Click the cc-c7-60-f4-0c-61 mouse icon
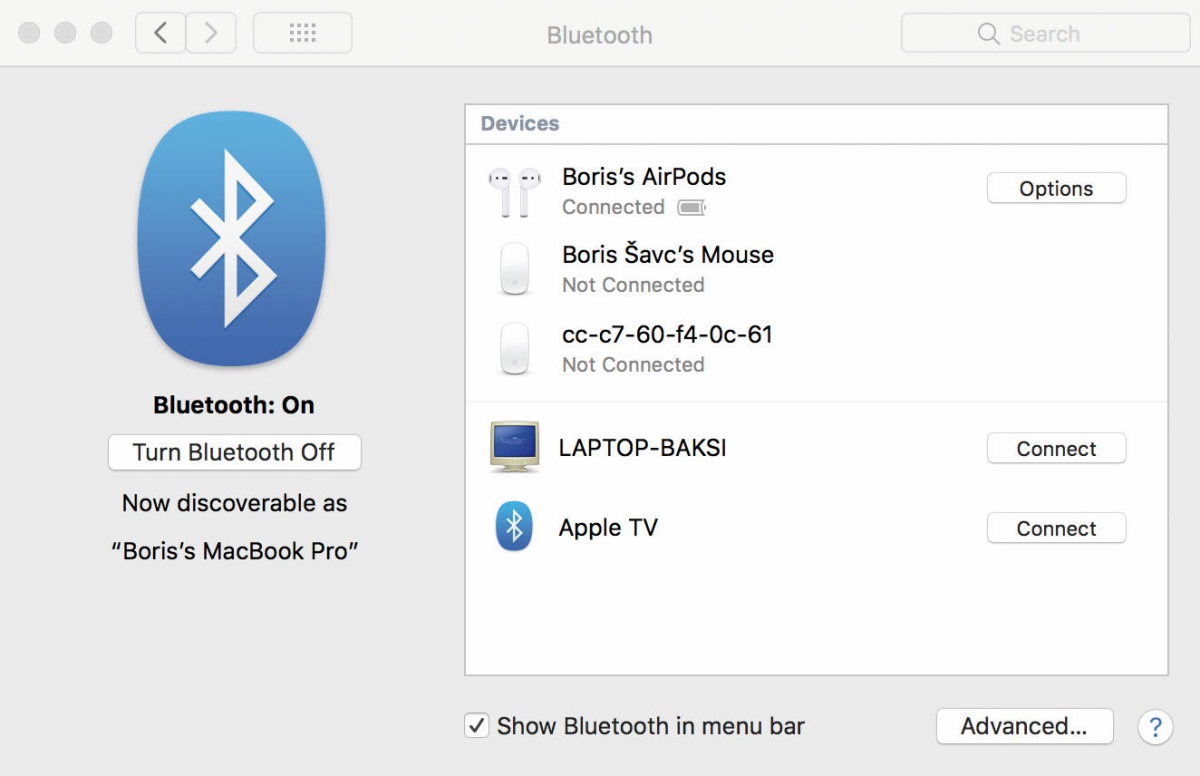Image resolution: width=1200 pixels, height=776 pixels. pyautogui.click(x=514, y=349)
